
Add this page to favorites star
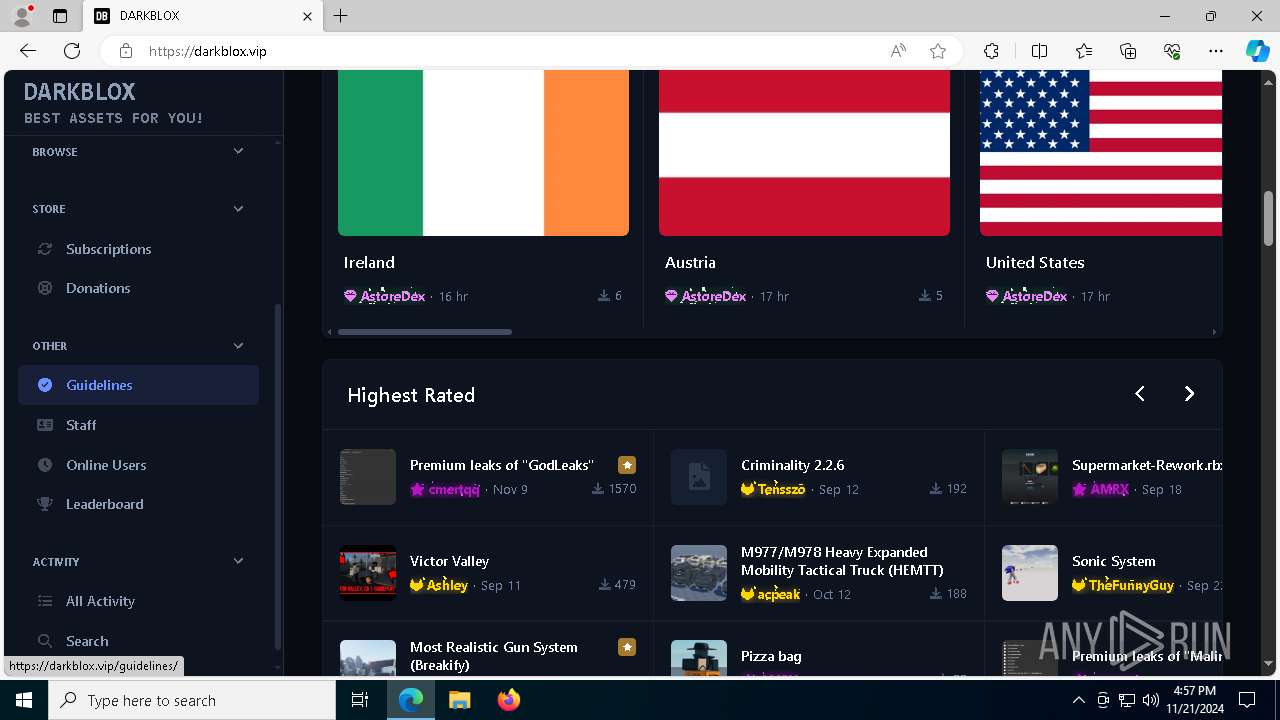click(x=938, y=51)
